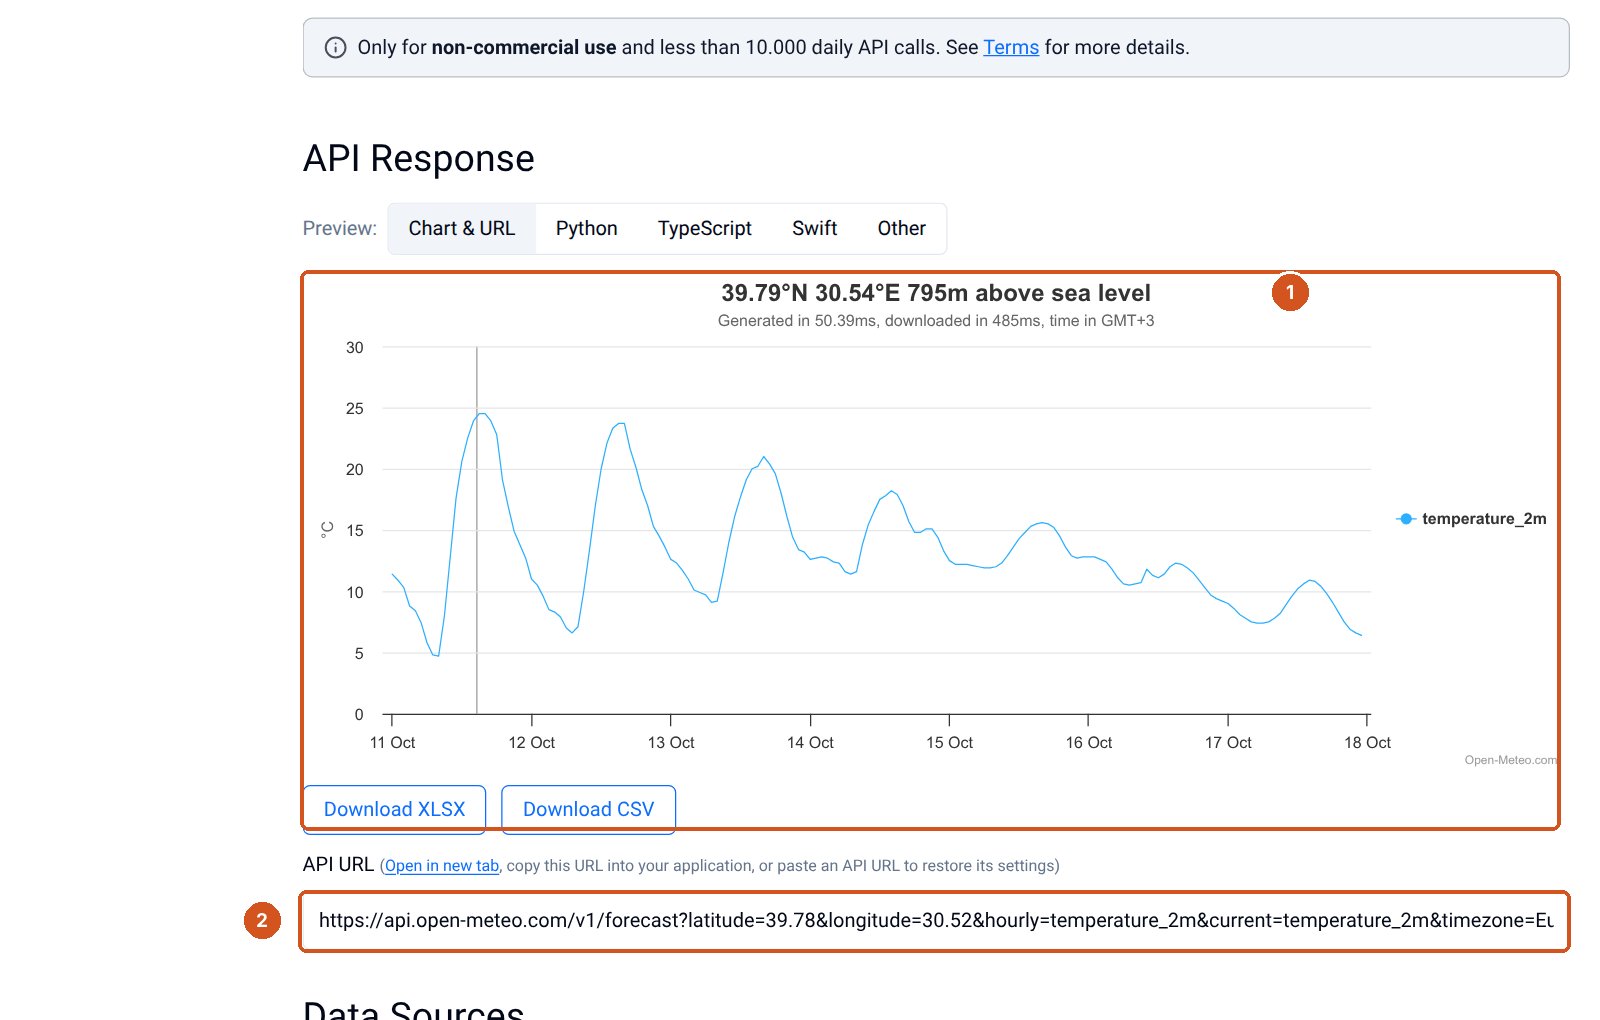The image size is (1600, 1020).
Task: Click the API Response heading
Action: [x=419, y=159]
